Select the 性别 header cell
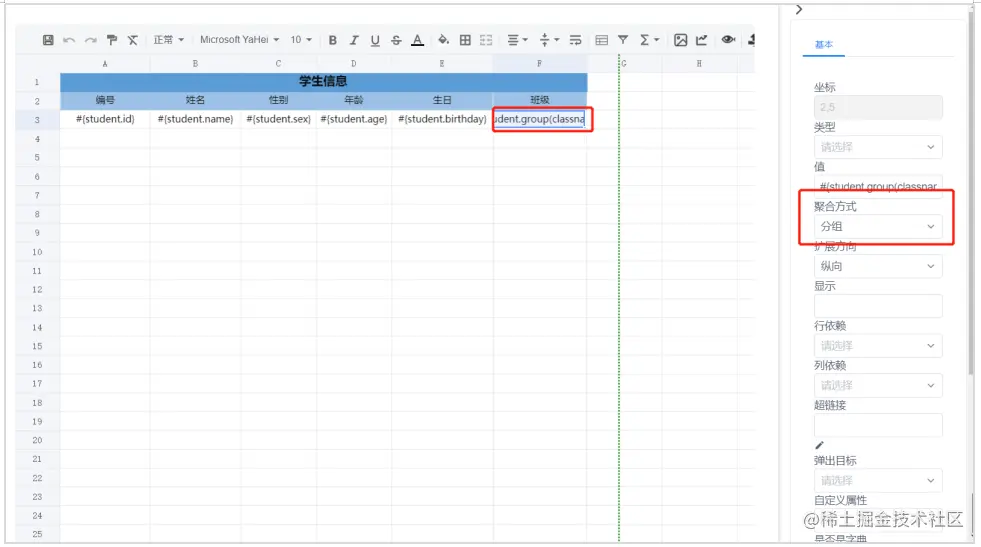 coord(278,100)
